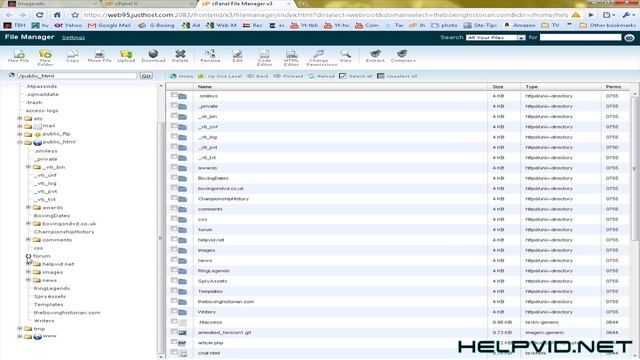Check the forum folder row checkbox
Screen dimensions: 640x360
(x=174, y=229)
